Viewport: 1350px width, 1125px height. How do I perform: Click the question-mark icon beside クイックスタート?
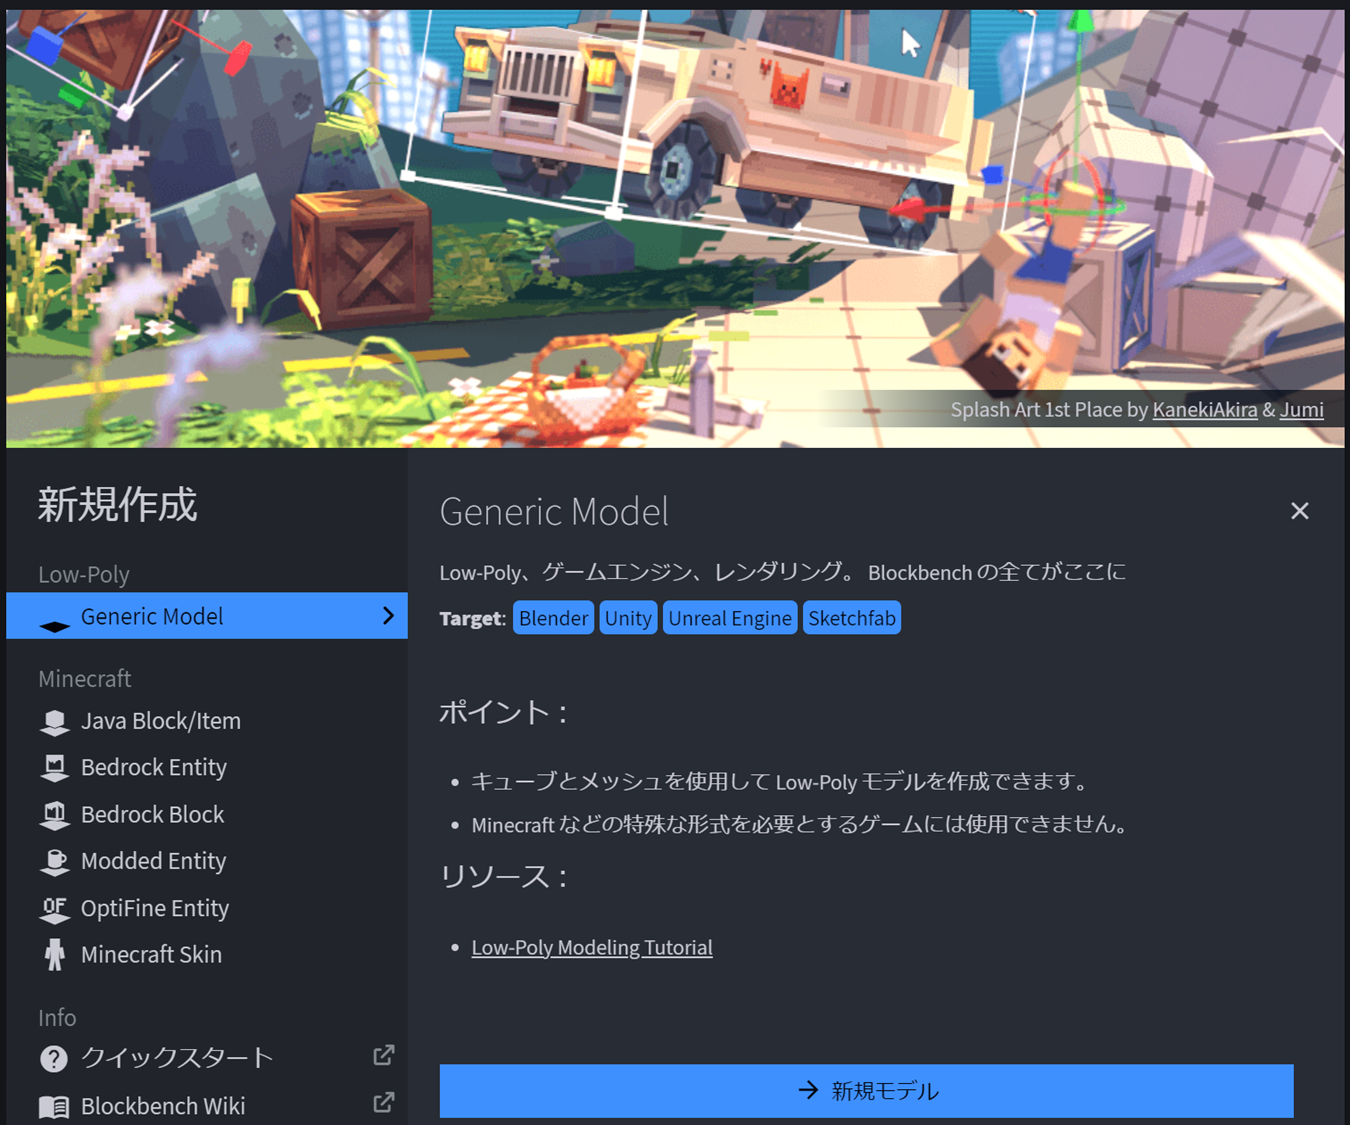point(53,1057)
